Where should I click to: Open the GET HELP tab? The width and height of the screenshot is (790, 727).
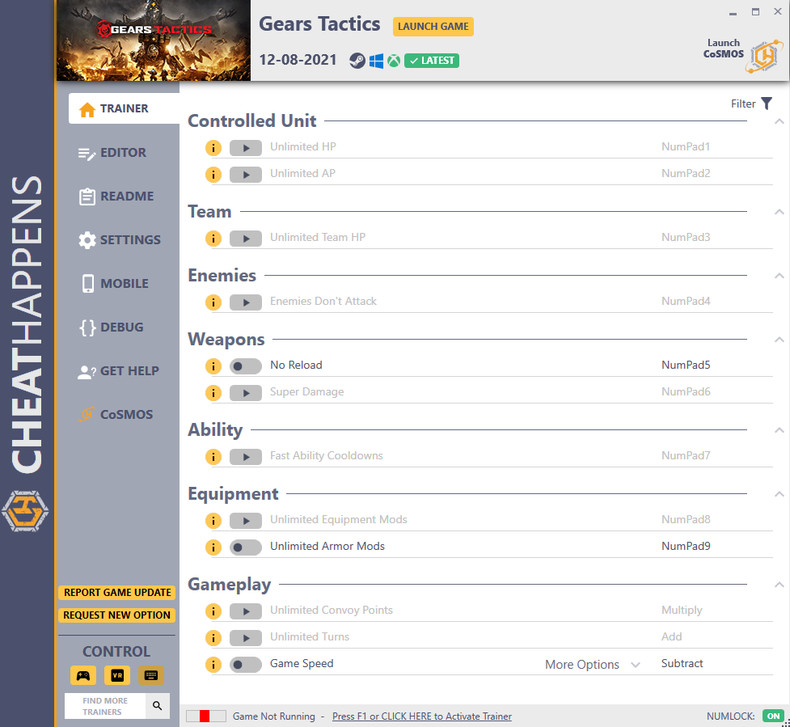pos(118,371)
